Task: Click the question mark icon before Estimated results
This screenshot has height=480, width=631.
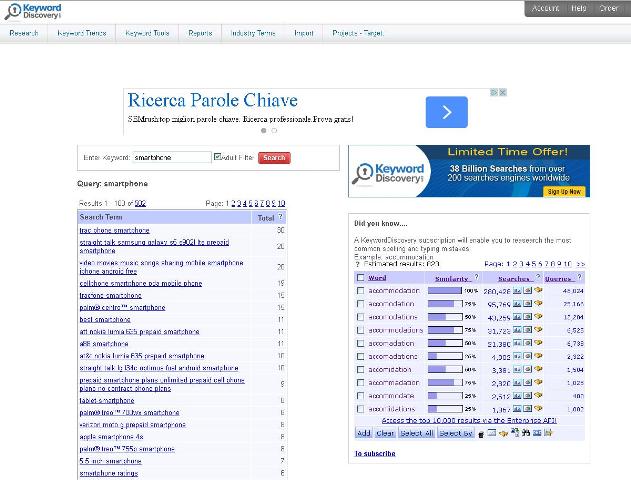Action: [x=357, y=264]
